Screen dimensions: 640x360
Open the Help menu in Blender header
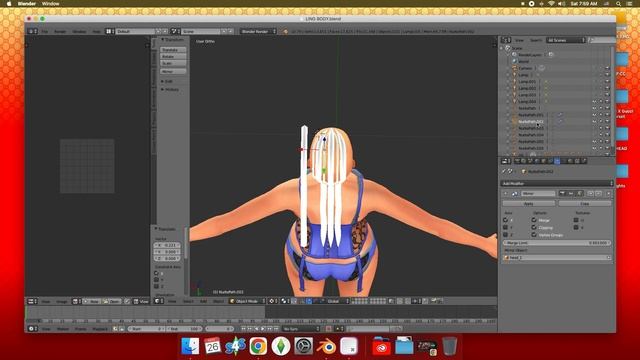point(96,31)
